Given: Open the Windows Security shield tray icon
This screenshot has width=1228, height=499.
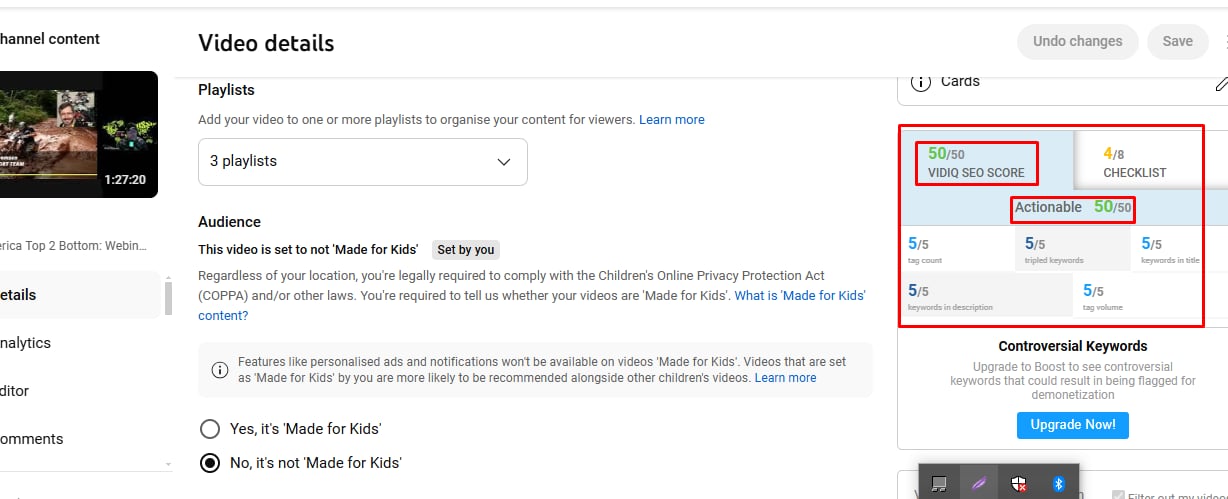Looking at the screenshot, I should point(1018,484).
